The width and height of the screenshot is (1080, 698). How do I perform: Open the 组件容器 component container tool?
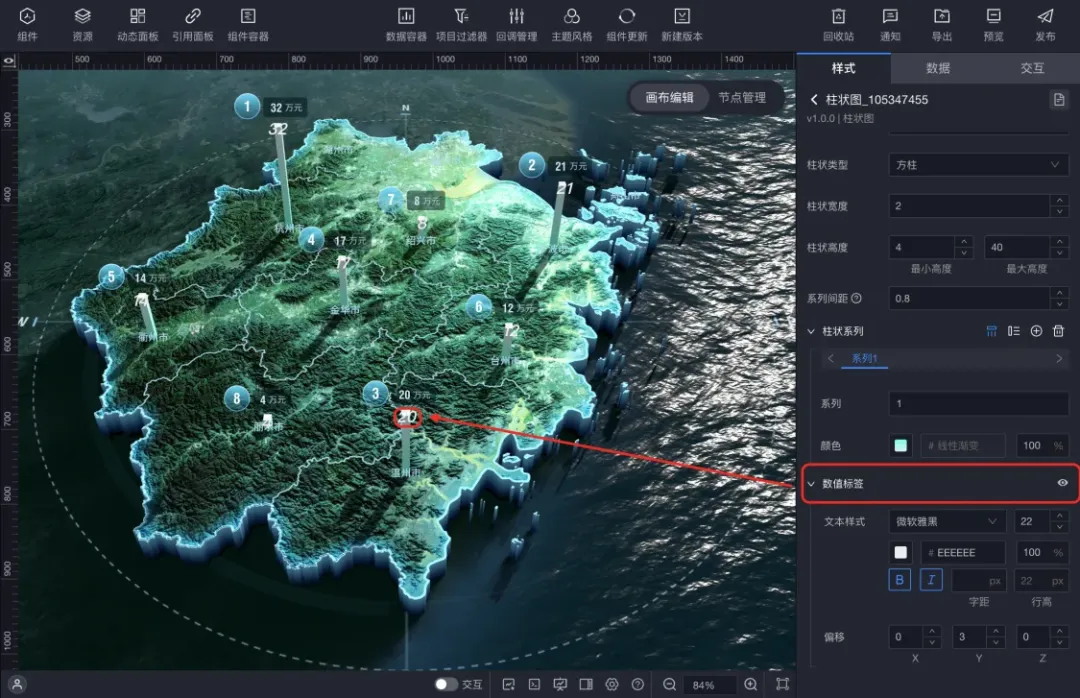(x=248, y=25)
